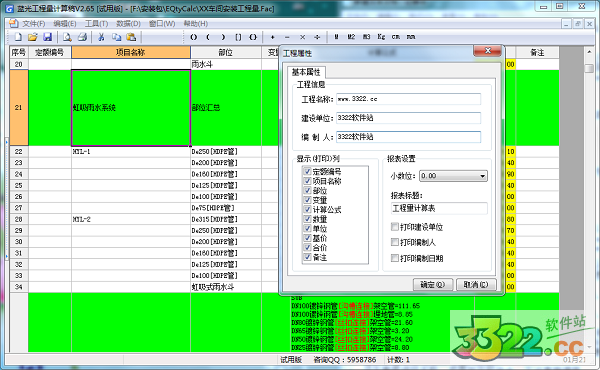Uncheck the 定额编号 column checkbox
This screenshot has height=370, width=600.
pos(307,171)
